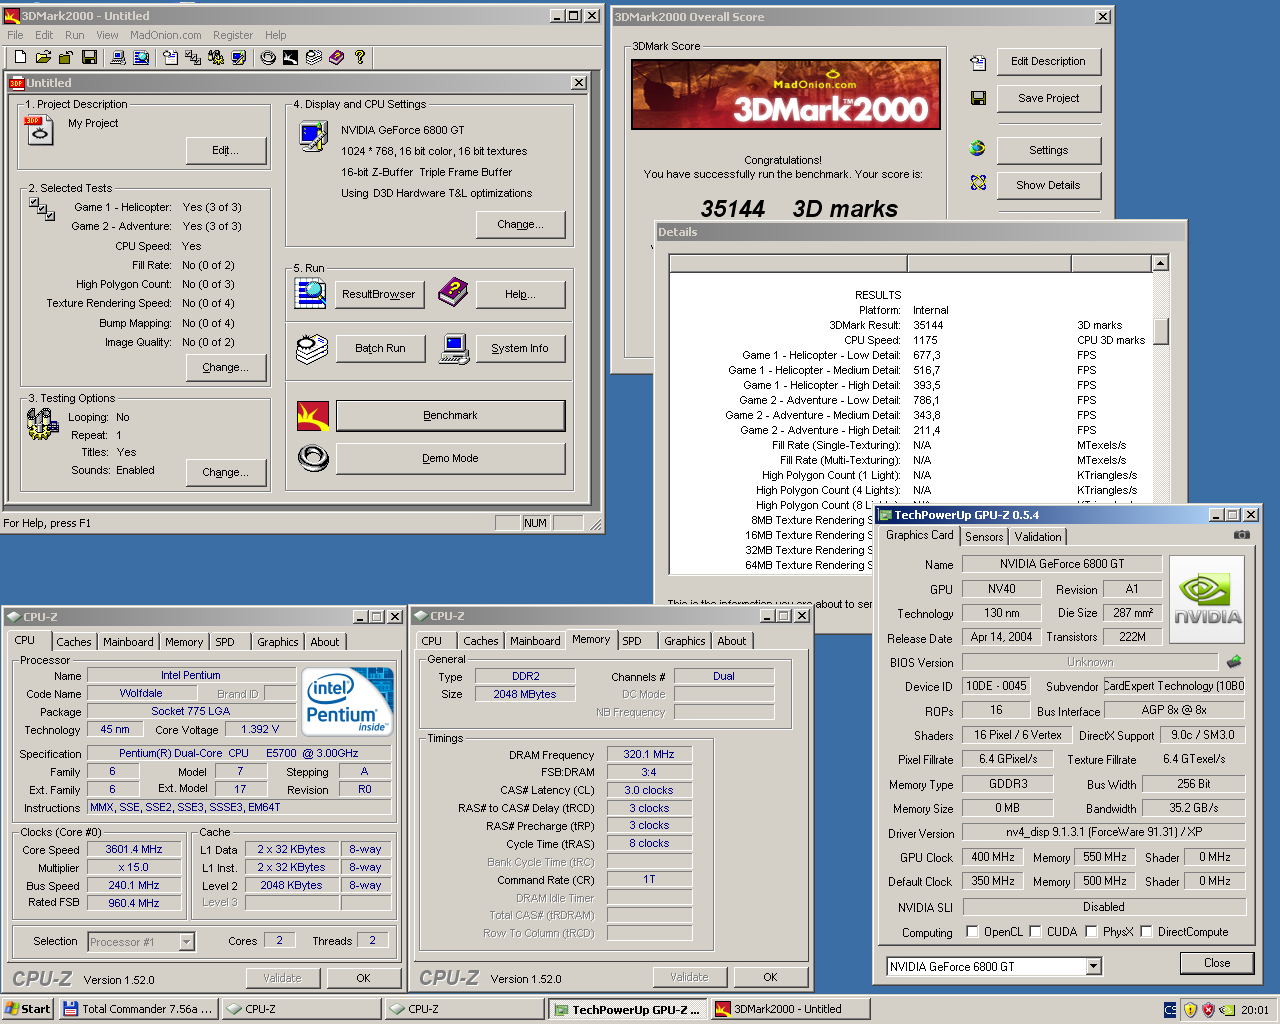Click the save disk icon in Overall Score window
Screen dimensions: 1280x1024
click(978, 98)
